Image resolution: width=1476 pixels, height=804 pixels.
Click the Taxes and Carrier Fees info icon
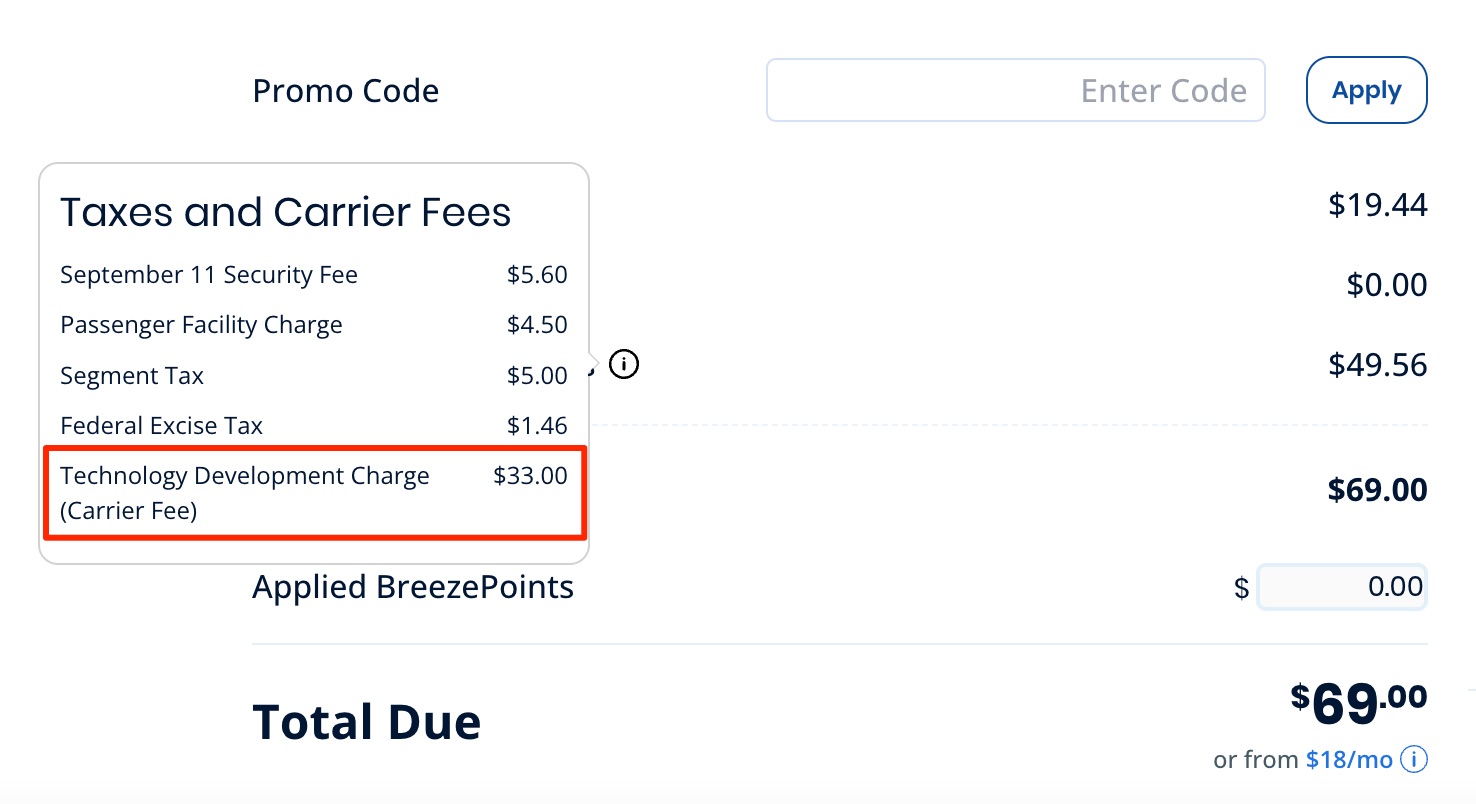(x=623, y=364)
